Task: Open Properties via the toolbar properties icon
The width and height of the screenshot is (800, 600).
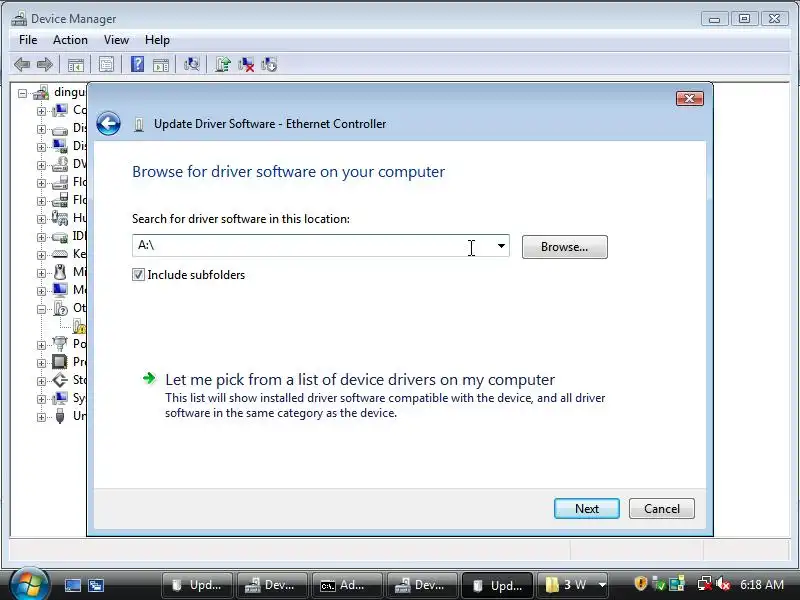Action: (106, 65)
